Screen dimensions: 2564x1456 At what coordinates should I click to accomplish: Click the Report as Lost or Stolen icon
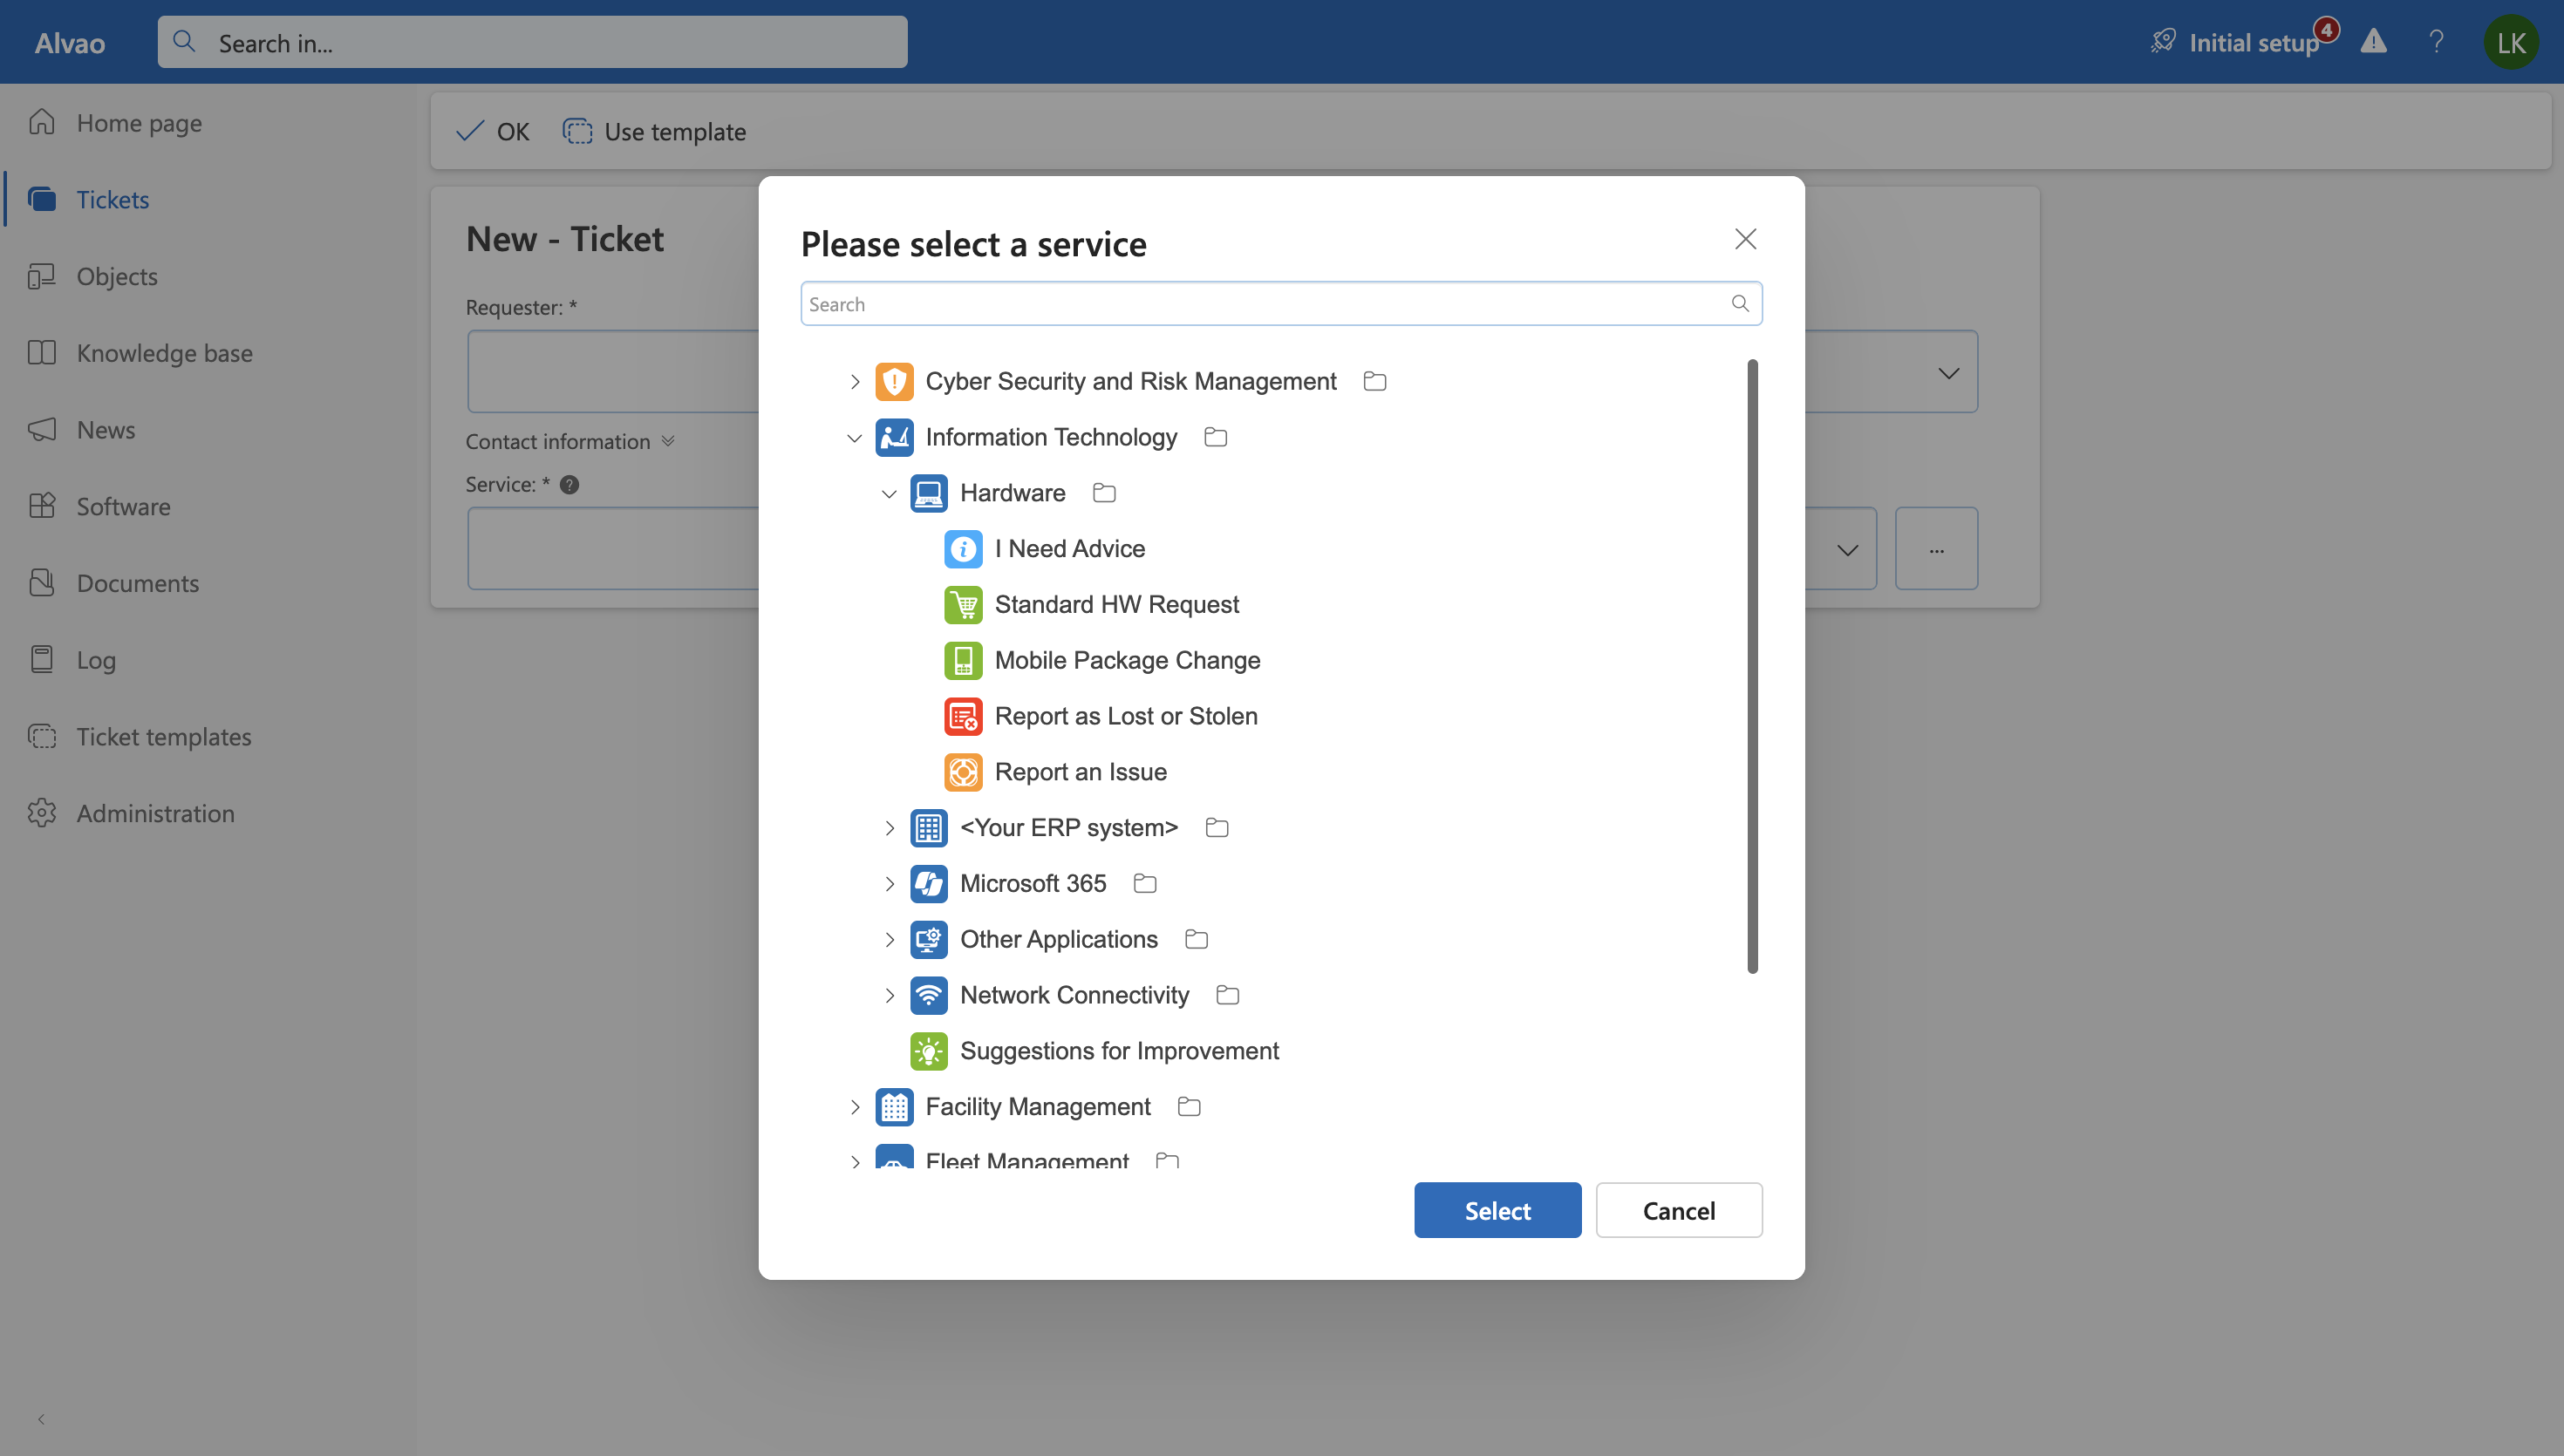click(x=963, y=716)
